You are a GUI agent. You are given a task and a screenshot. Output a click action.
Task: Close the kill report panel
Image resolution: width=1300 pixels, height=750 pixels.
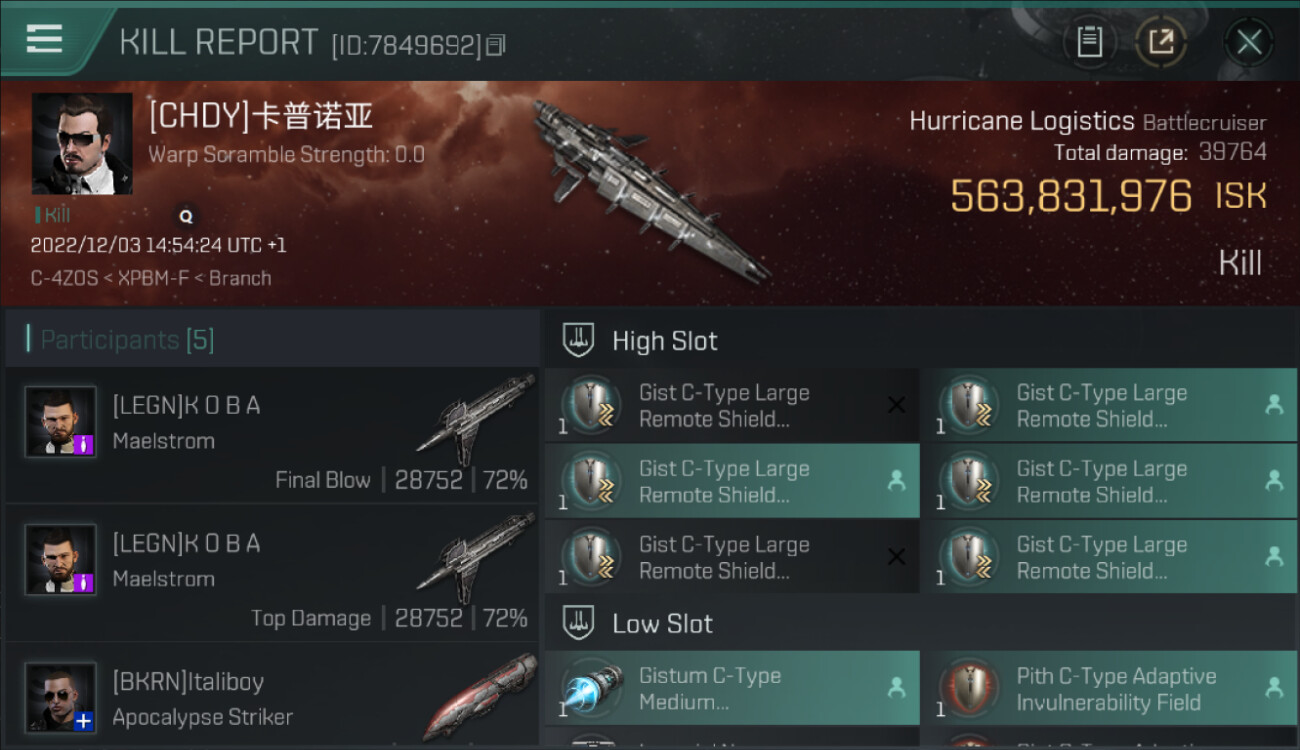(x=1248, y=42)
